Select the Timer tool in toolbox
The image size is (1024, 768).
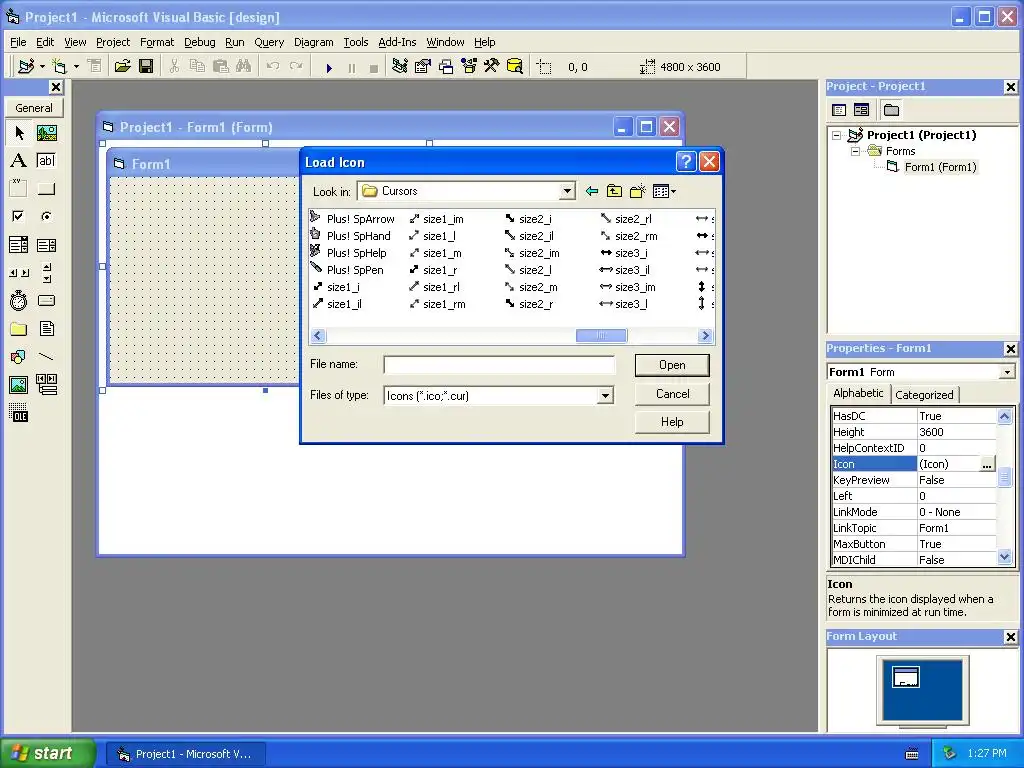click(x=19, y=300)
